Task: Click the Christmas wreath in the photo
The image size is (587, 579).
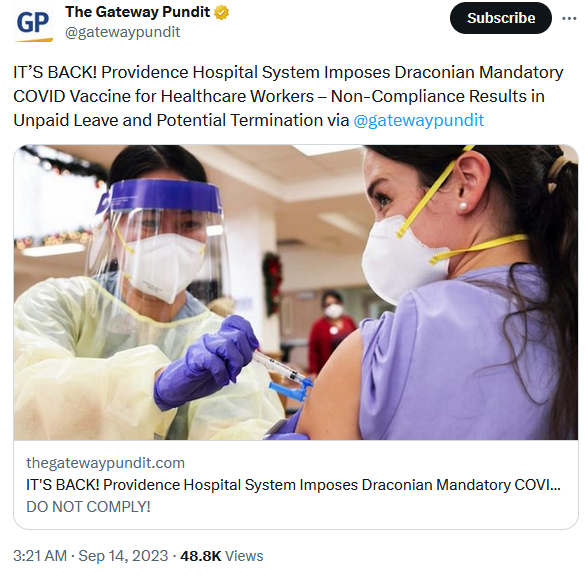Action: coord(272,283)
